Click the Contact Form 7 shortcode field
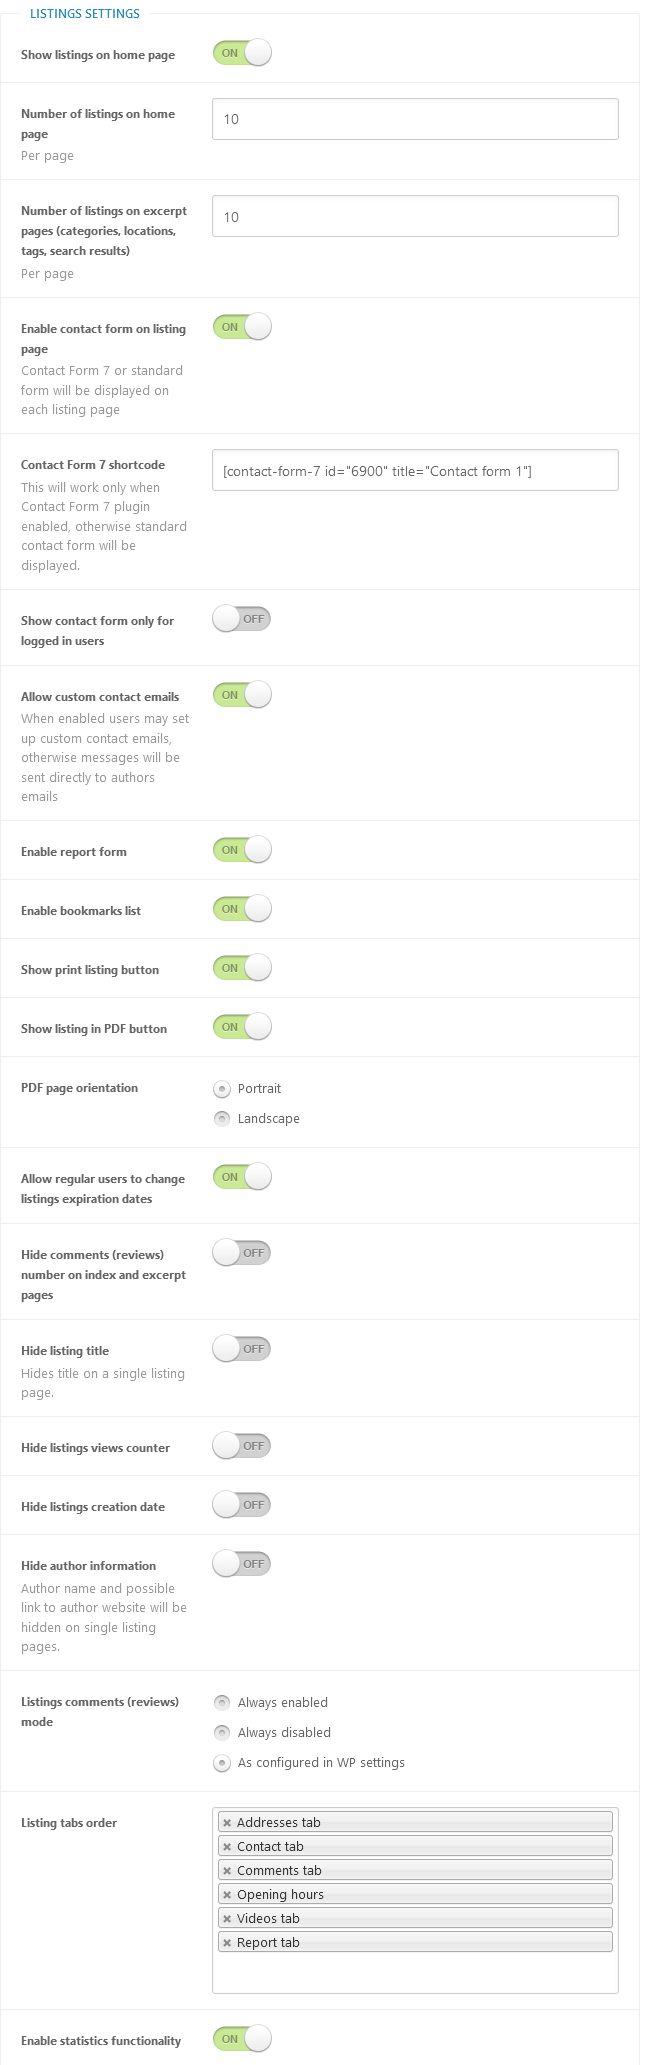 pyautogui.click(x=415, y=470)
